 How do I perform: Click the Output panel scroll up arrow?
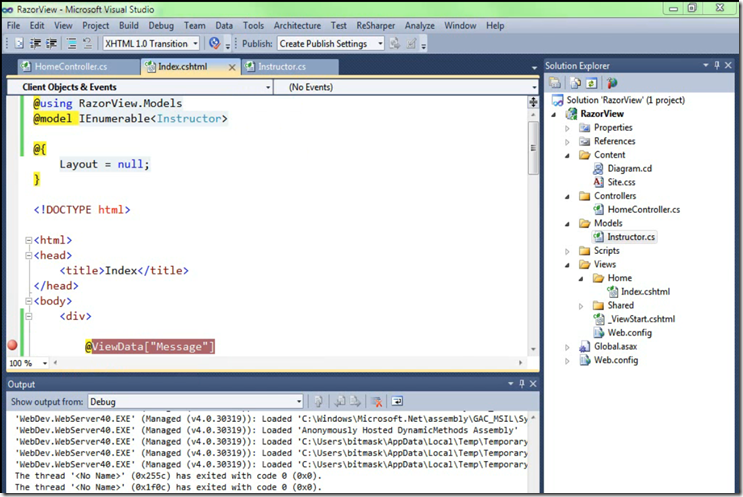(x=533, y=418)
